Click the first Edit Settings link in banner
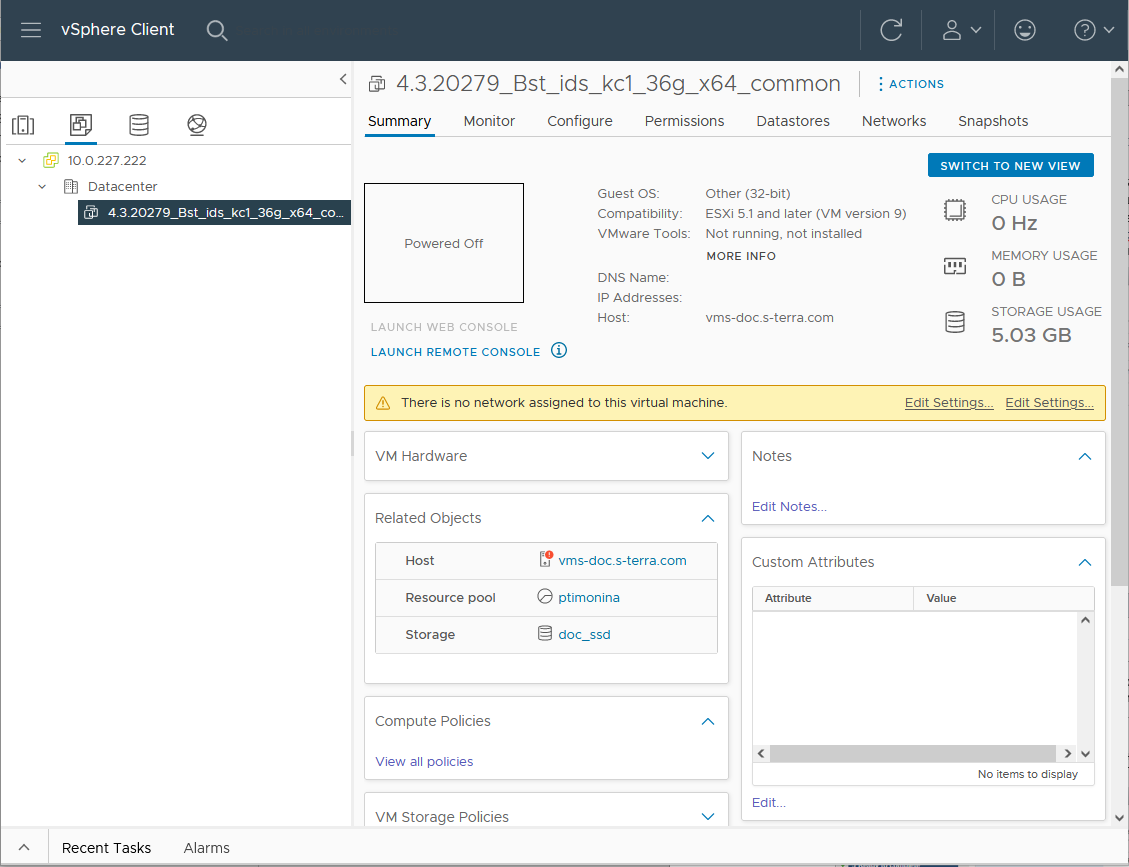 point(949,403)
